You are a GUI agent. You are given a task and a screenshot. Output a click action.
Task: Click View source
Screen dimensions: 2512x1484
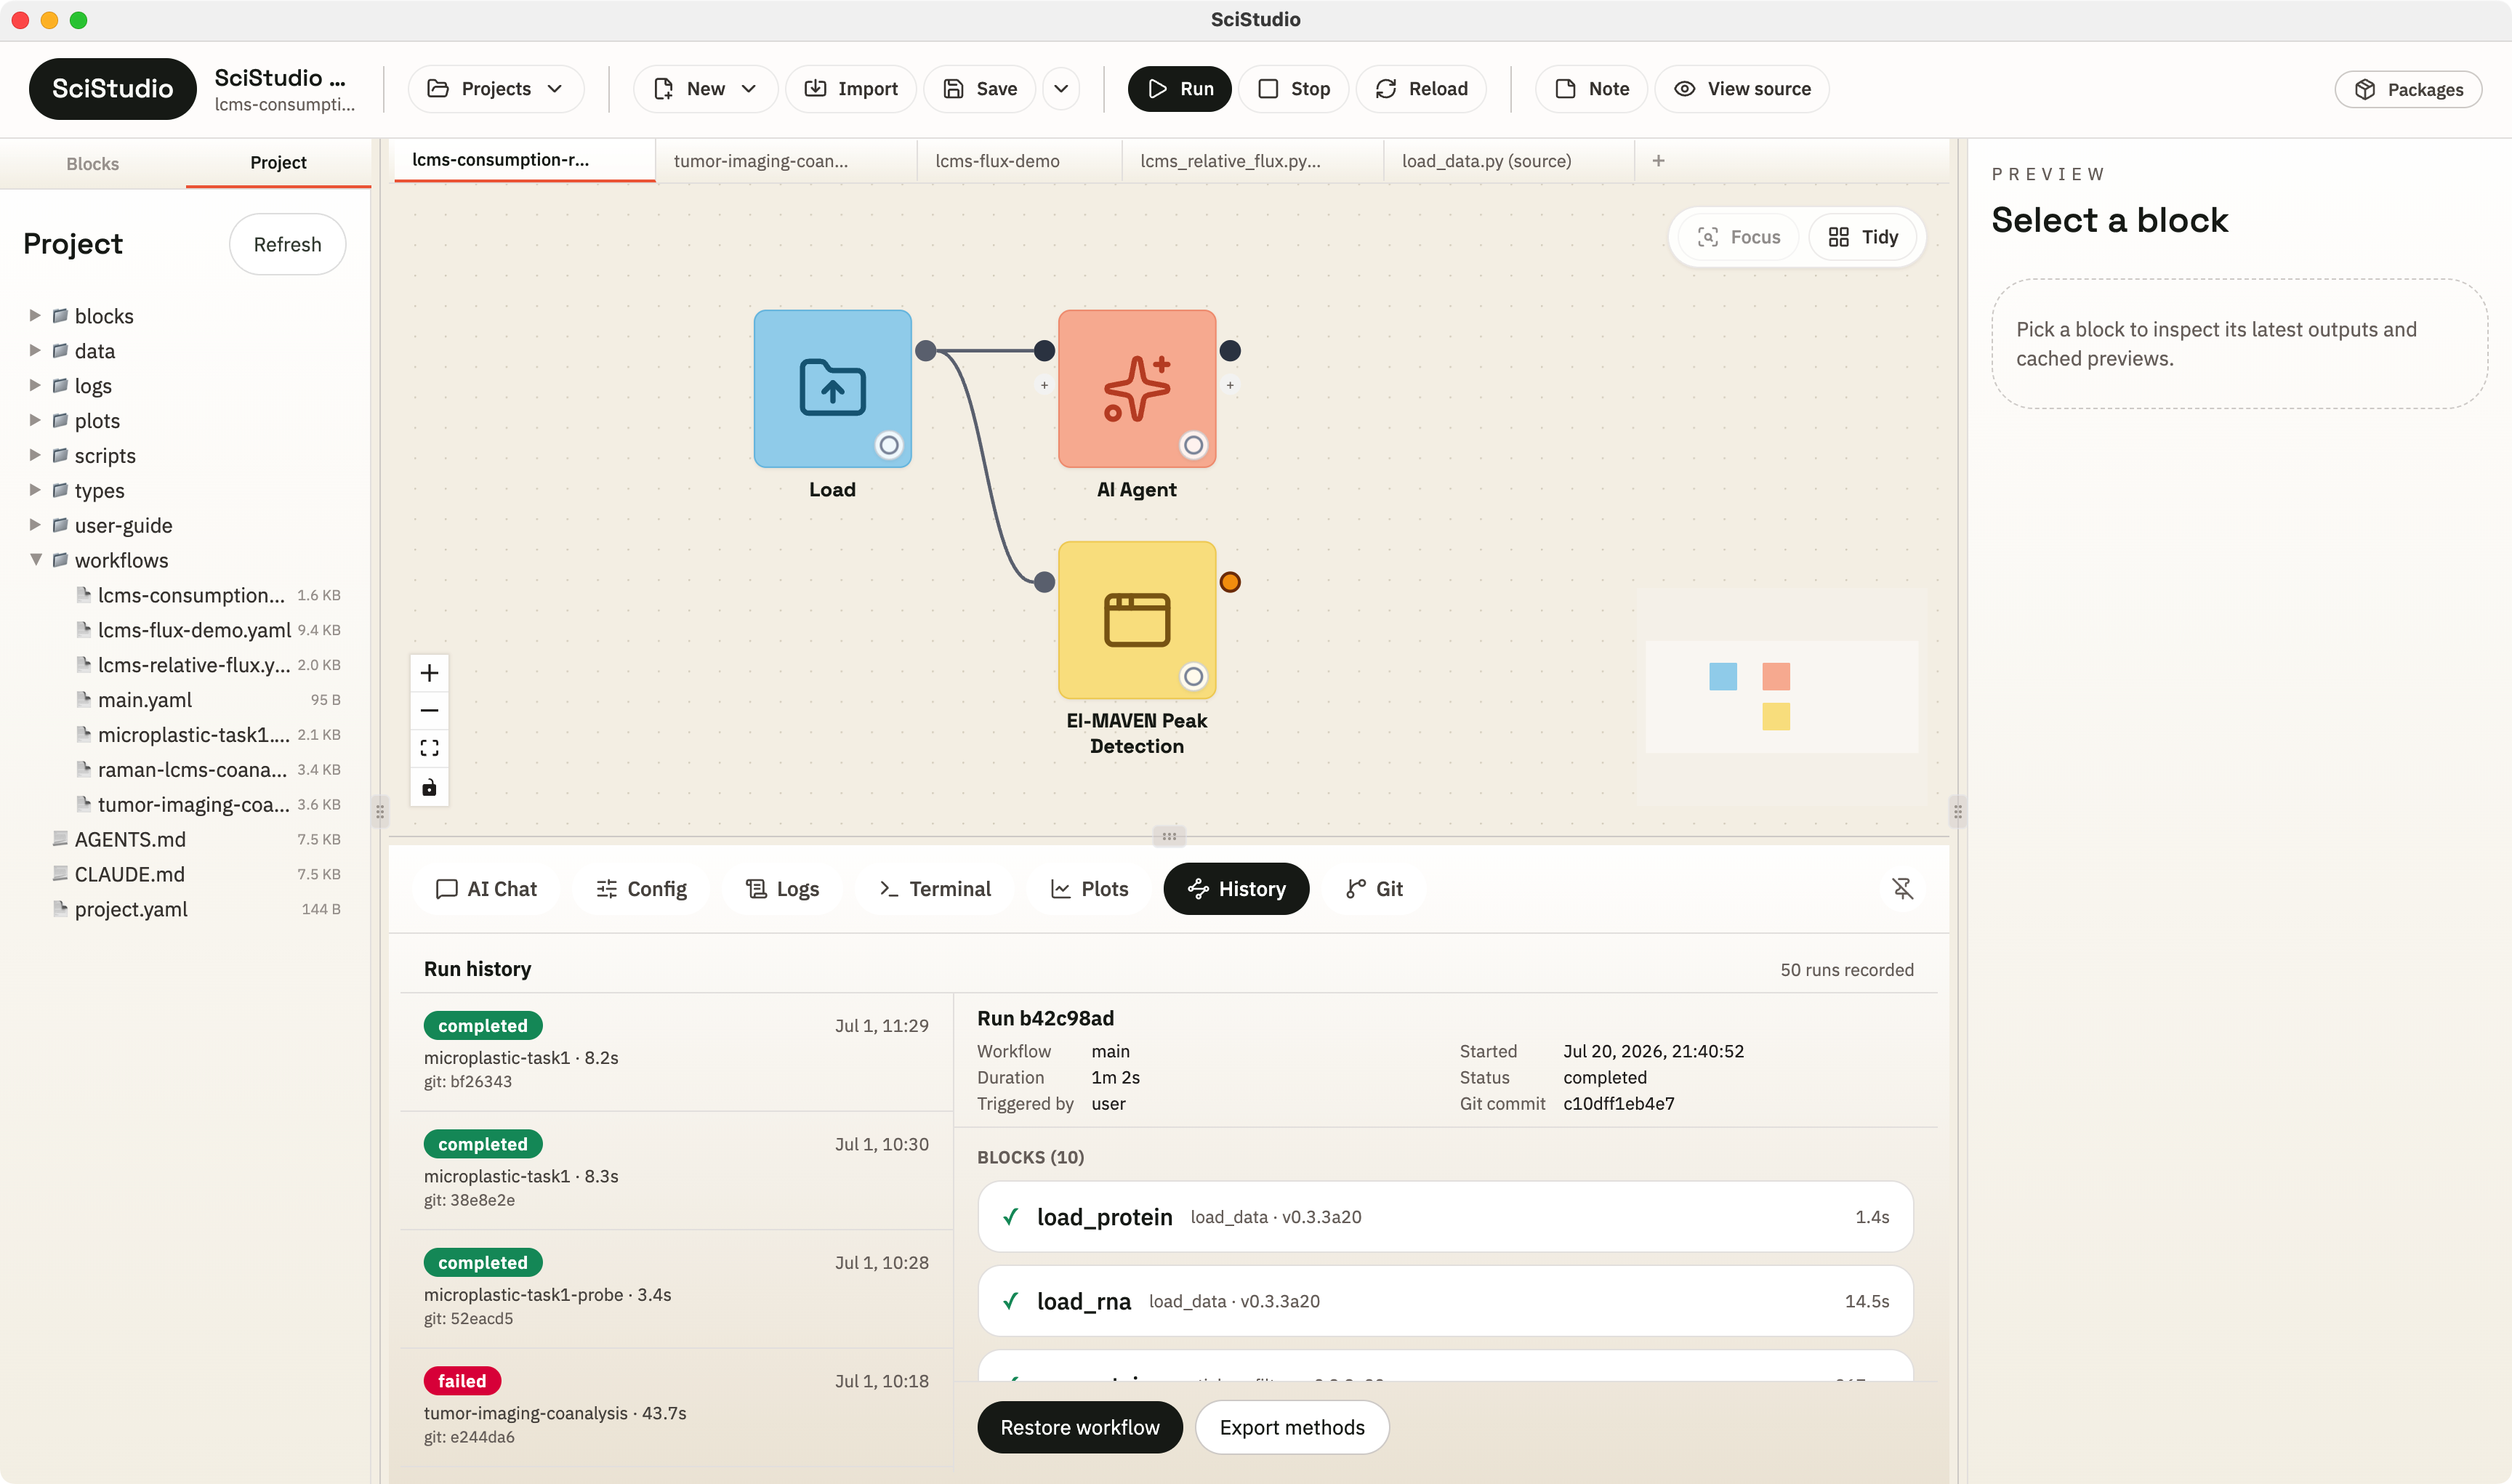(1742, 89)
